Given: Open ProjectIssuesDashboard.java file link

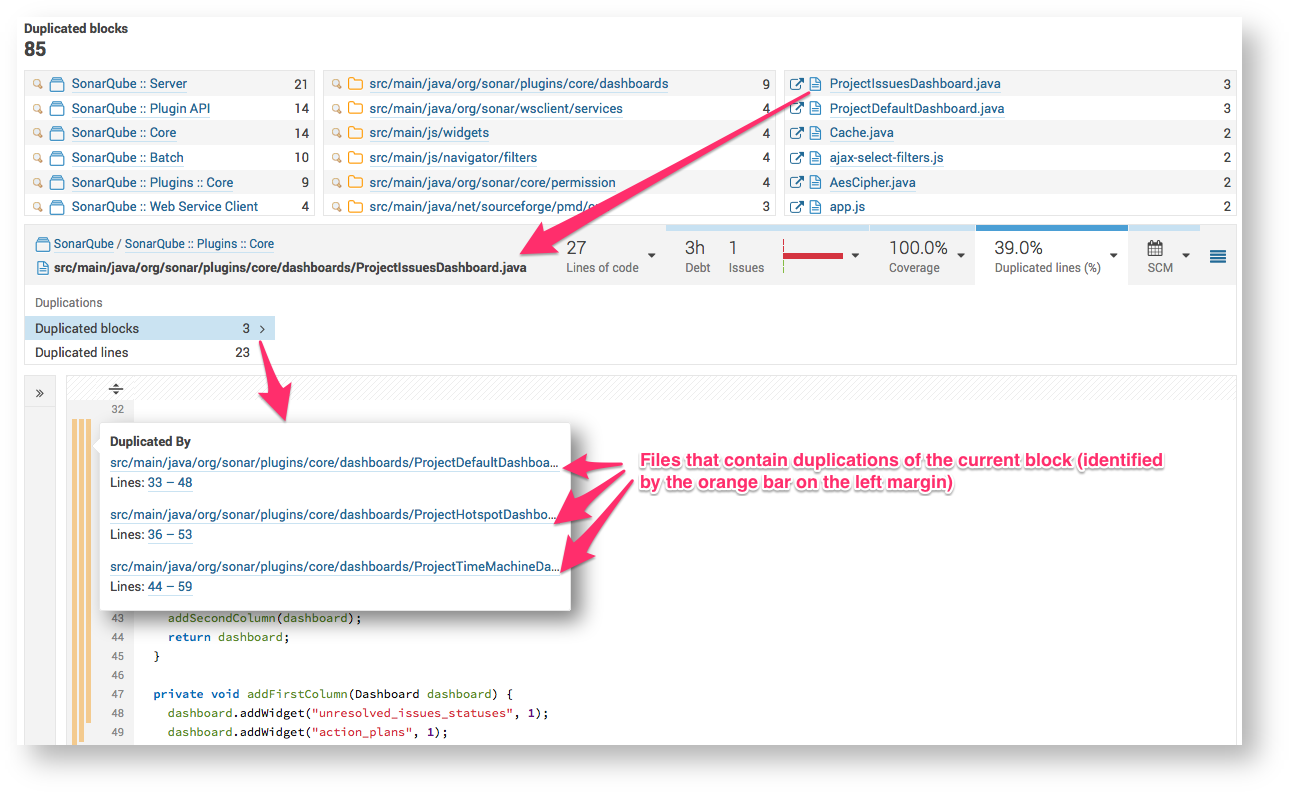Looking at the screenshot, I should point(915,84).
